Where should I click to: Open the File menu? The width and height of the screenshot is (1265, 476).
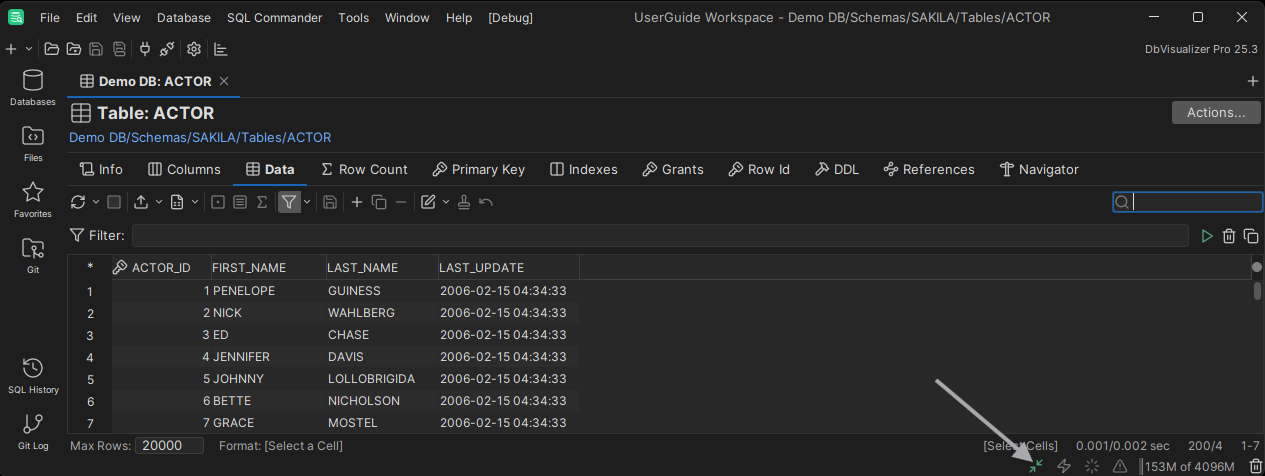coord(50,18)
